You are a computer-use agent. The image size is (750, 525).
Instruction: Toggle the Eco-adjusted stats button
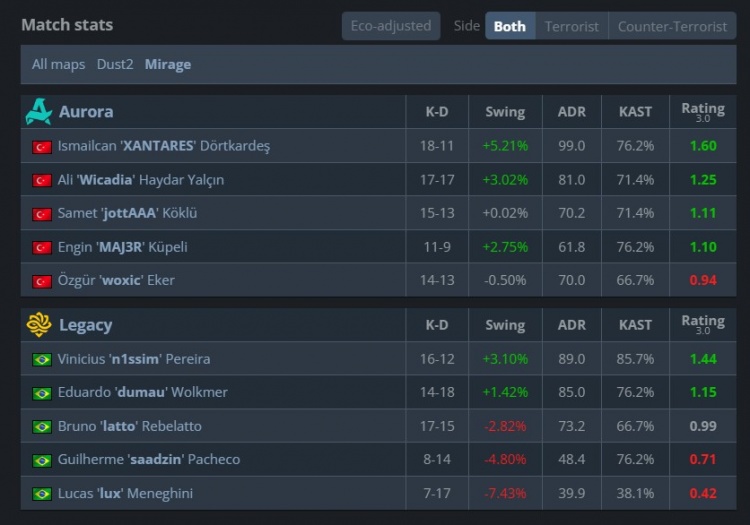391,26
